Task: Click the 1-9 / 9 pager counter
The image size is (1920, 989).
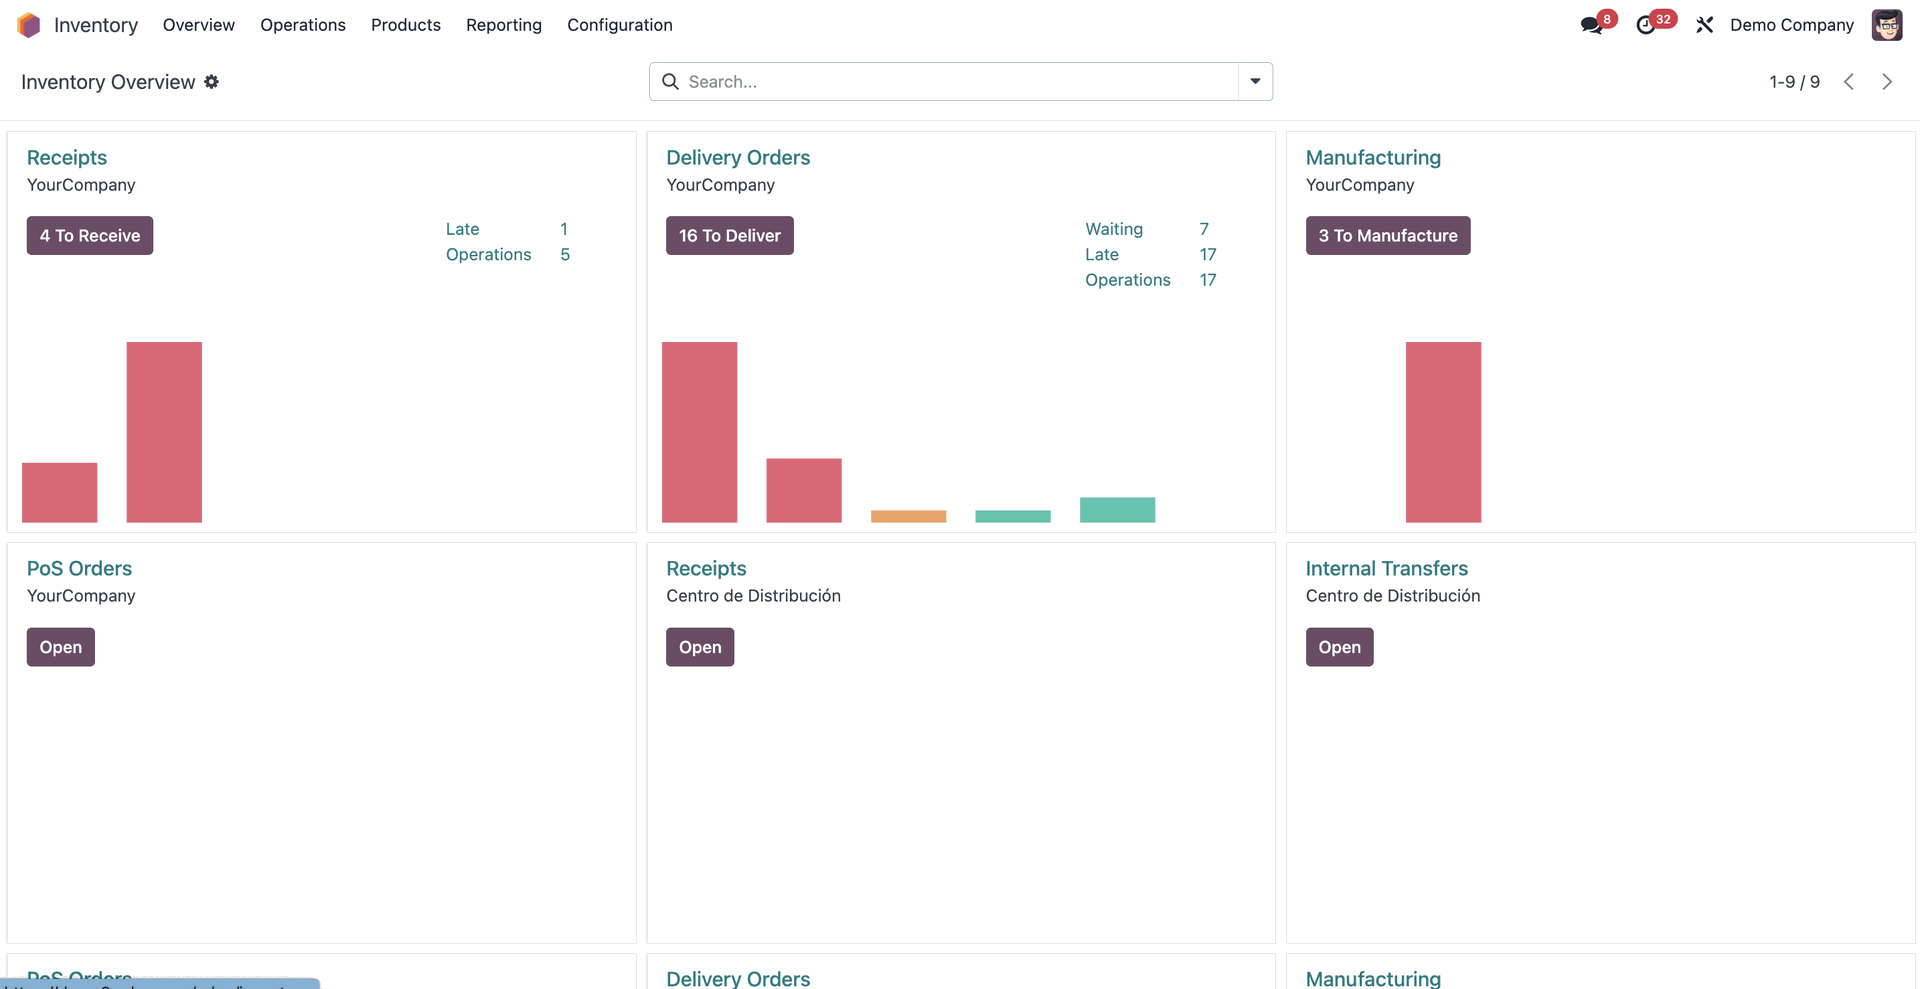Action: tap(1794, 82)
